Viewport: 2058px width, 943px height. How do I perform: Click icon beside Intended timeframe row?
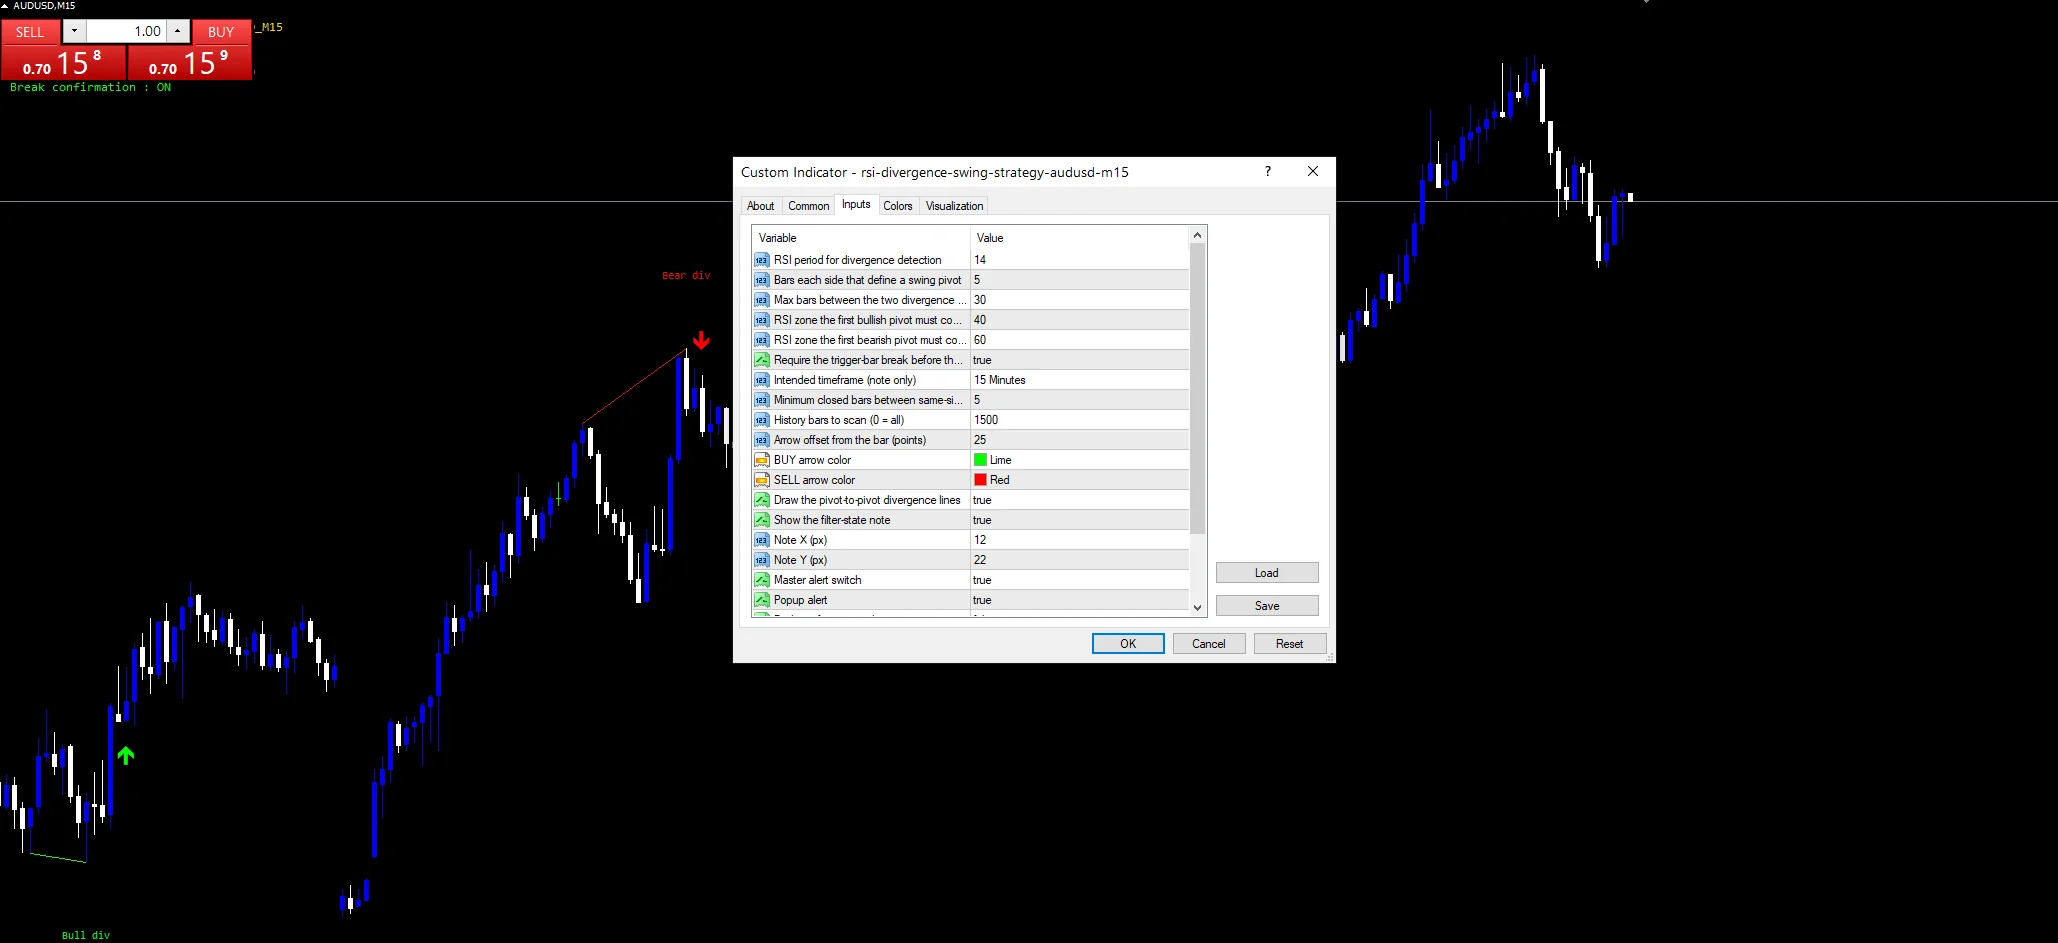762,380
